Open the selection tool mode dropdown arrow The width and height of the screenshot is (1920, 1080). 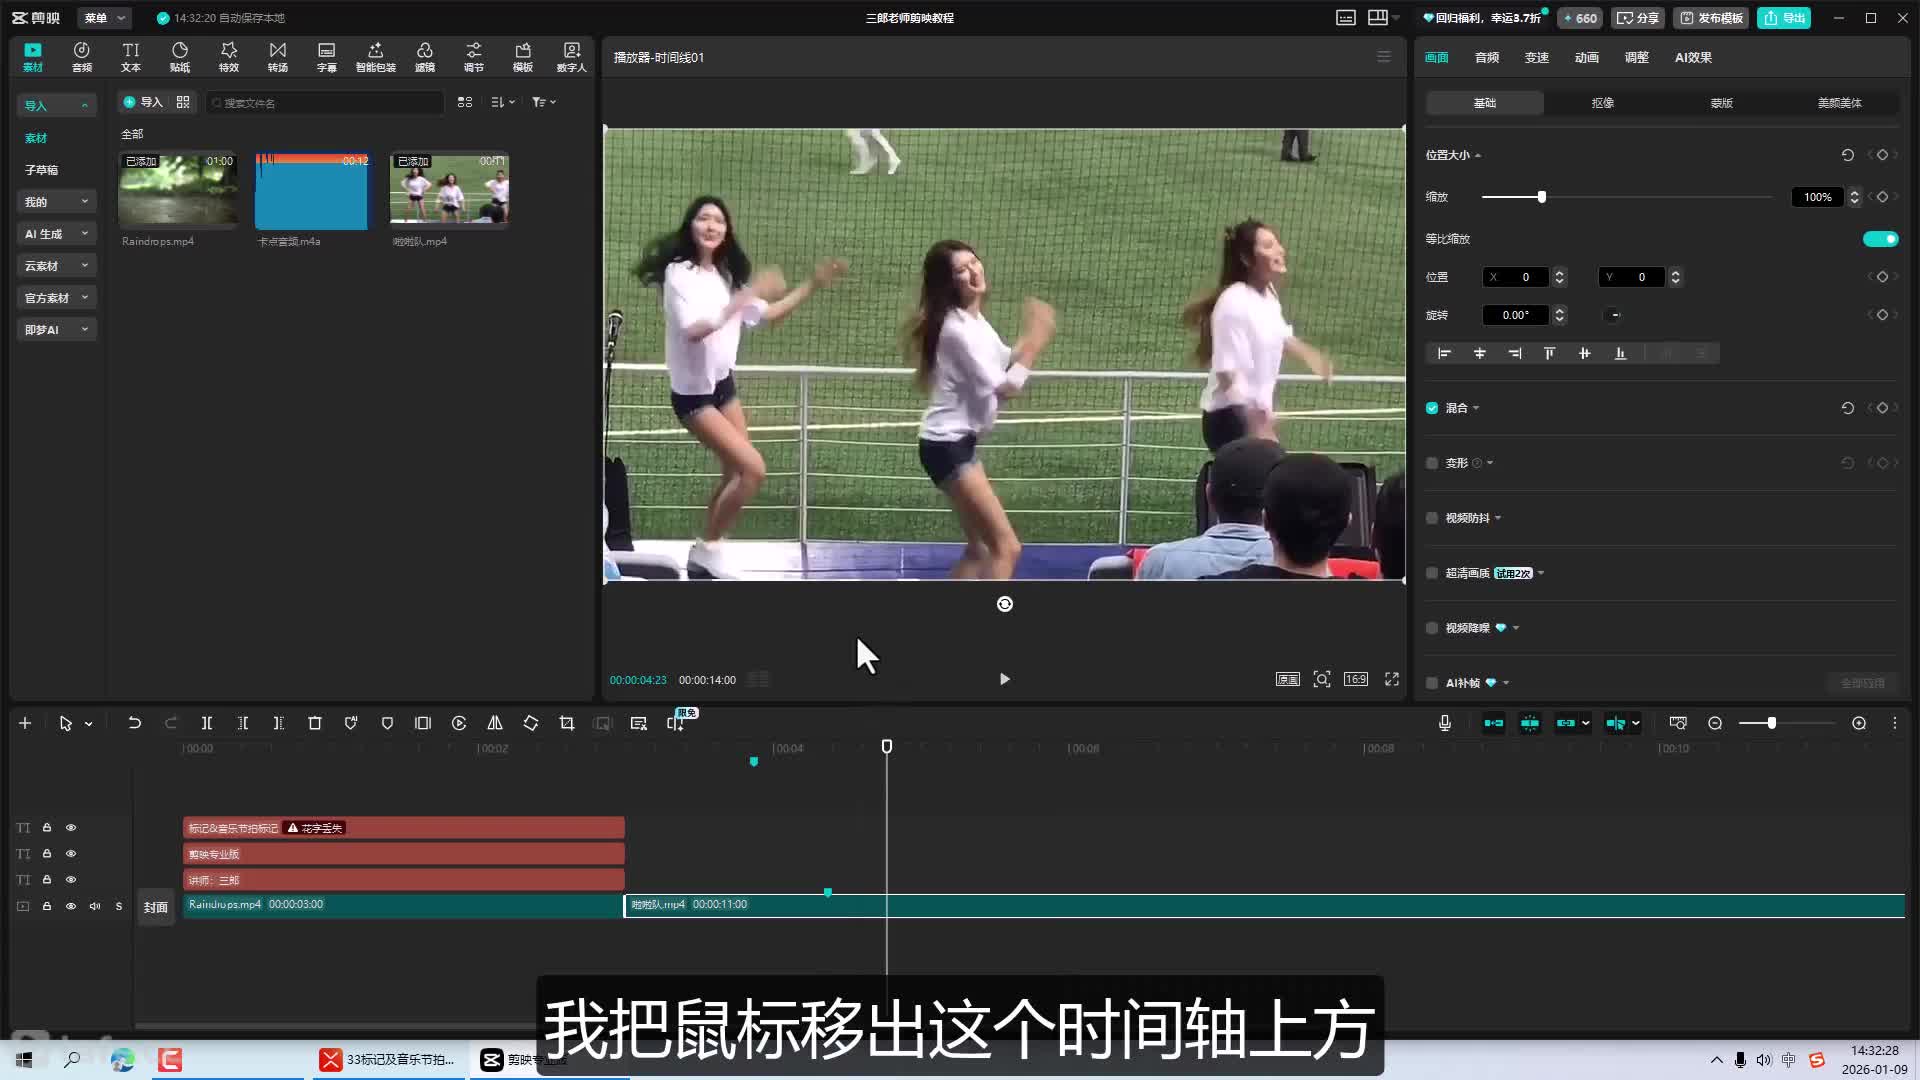click(x=89, y=724)
